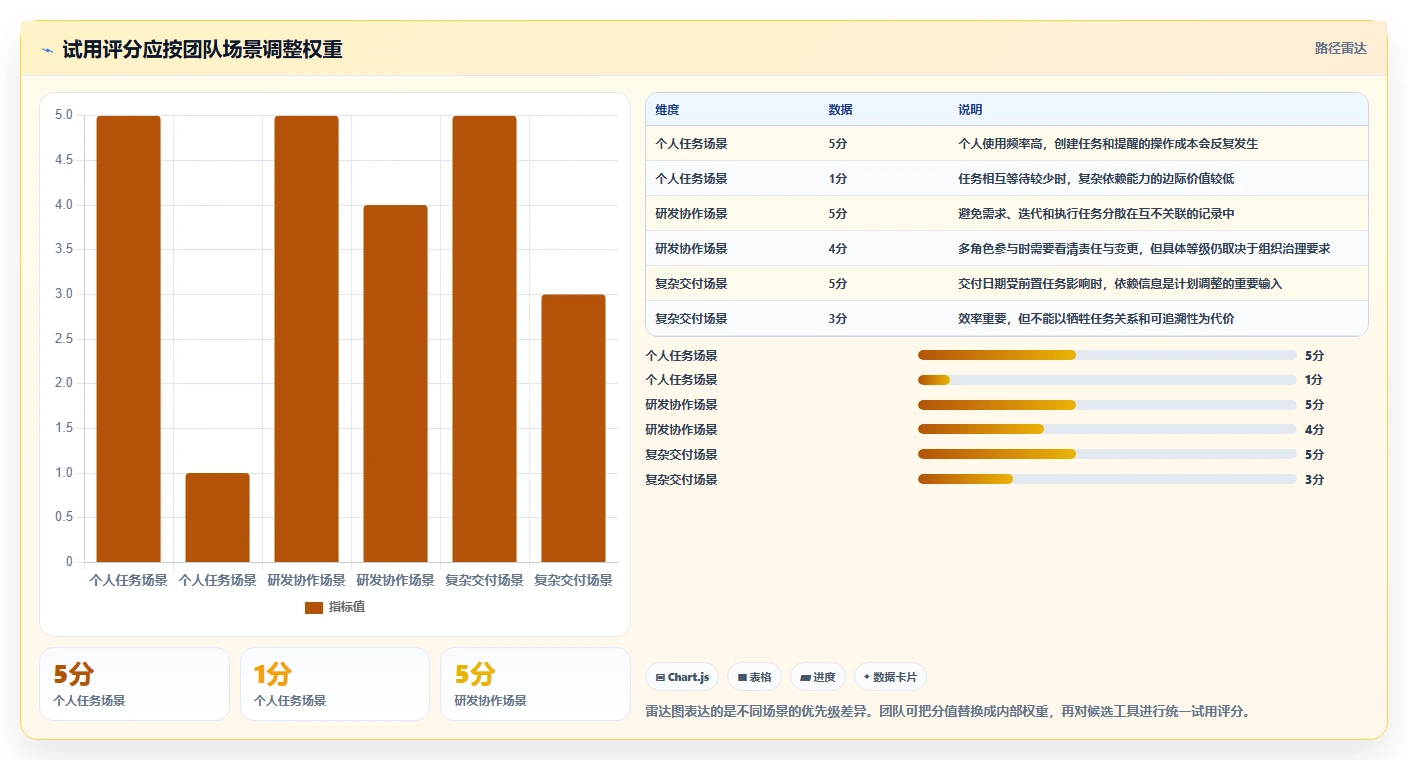Click the 进度 chip
The width and height of the screenshot is (1408, 760).
pos(818,677)
